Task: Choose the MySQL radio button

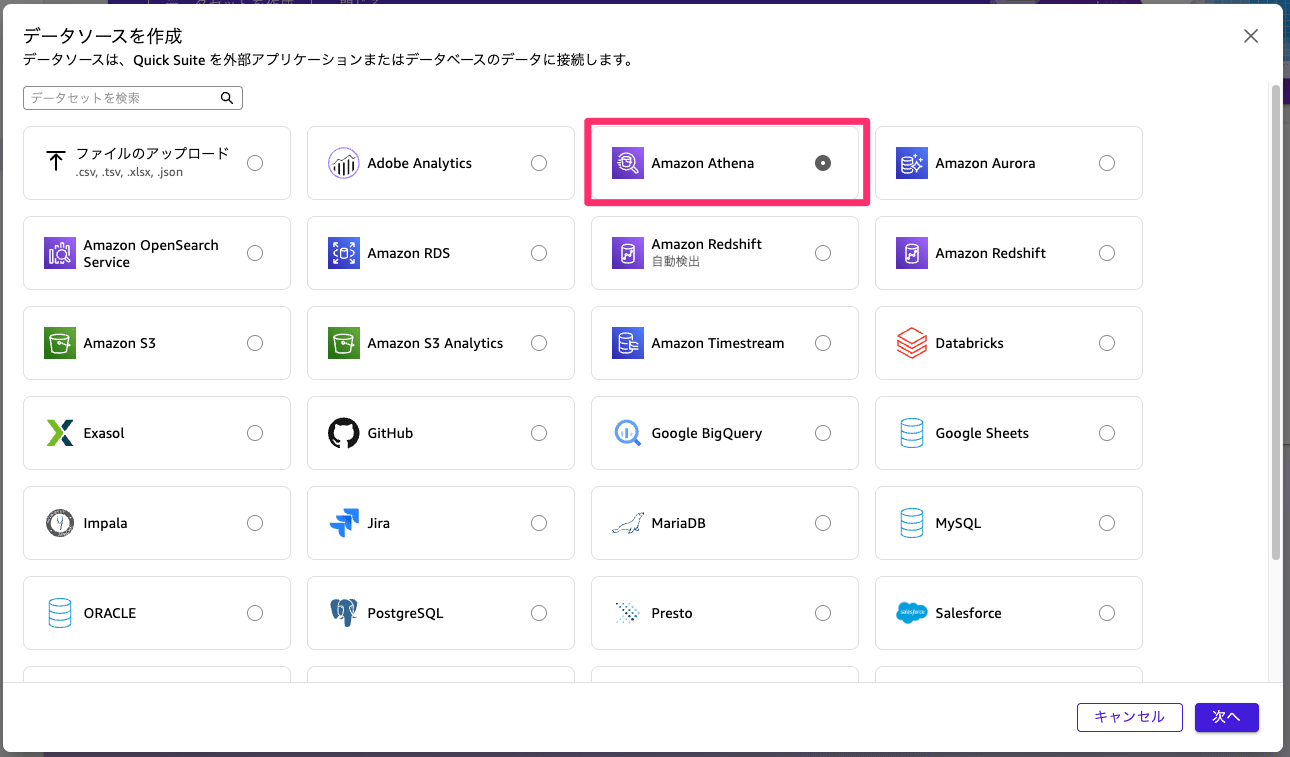Action: 1106,523
